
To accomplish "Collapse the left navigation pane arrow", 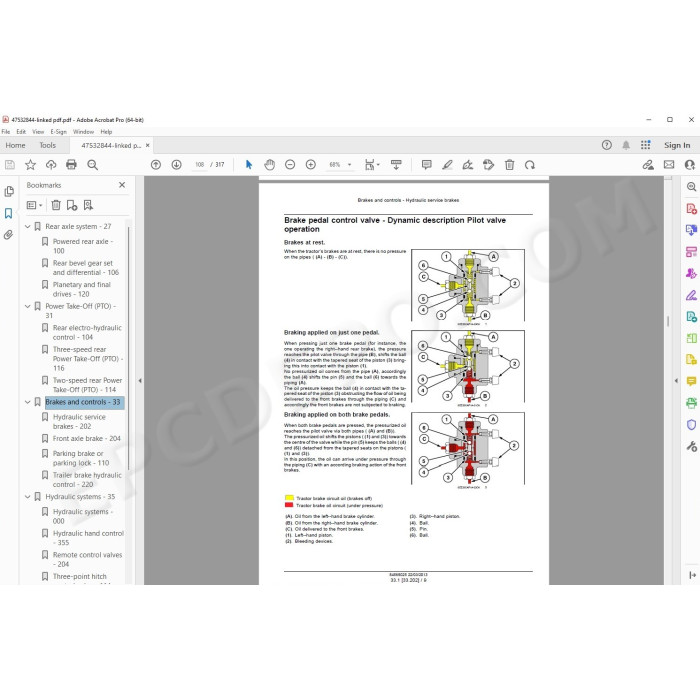I will 140,381.
